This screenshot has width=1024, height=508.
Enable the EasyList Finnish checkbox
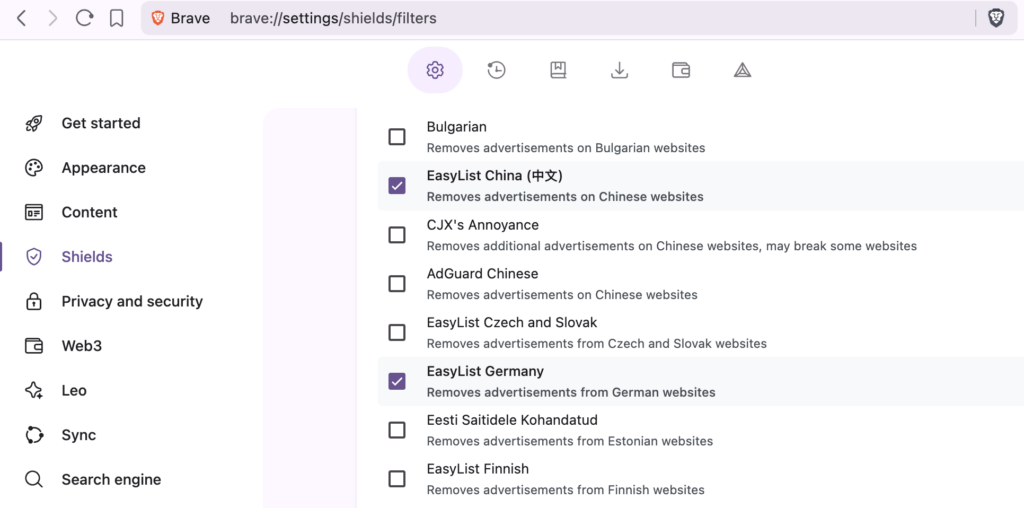[397, 479]
